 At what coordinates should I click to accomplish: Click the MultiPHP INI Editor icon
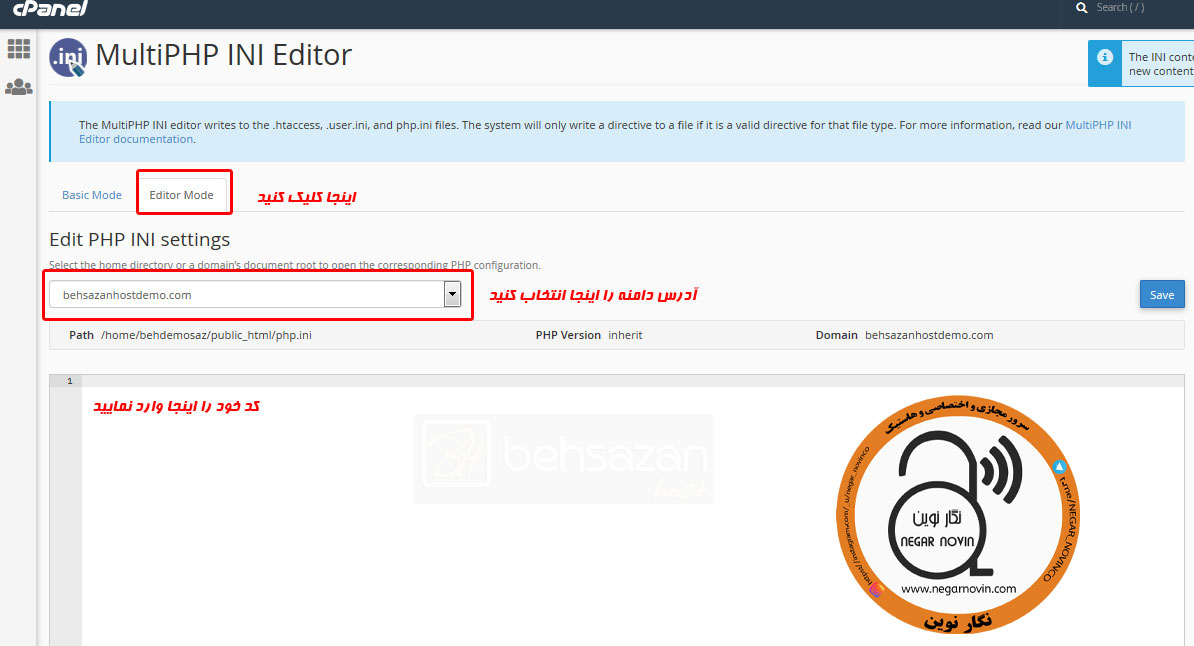[69, 58]
